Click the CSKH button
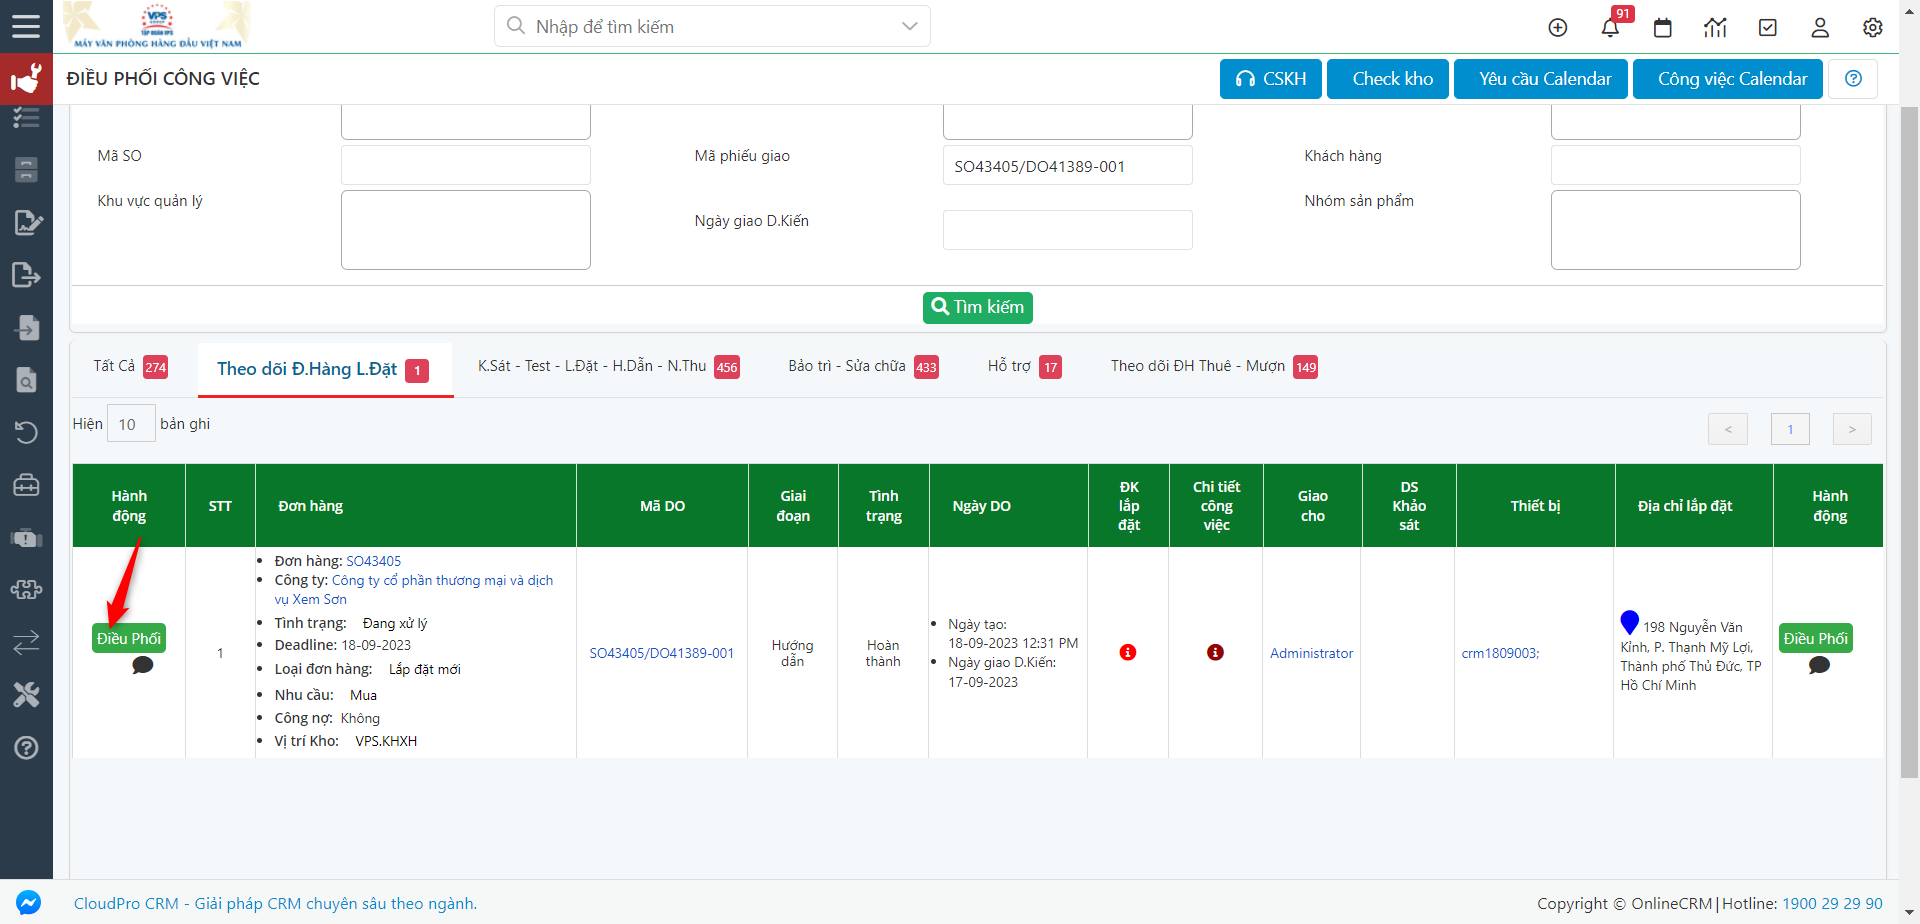1920x924 pixels. point(1271,79)
